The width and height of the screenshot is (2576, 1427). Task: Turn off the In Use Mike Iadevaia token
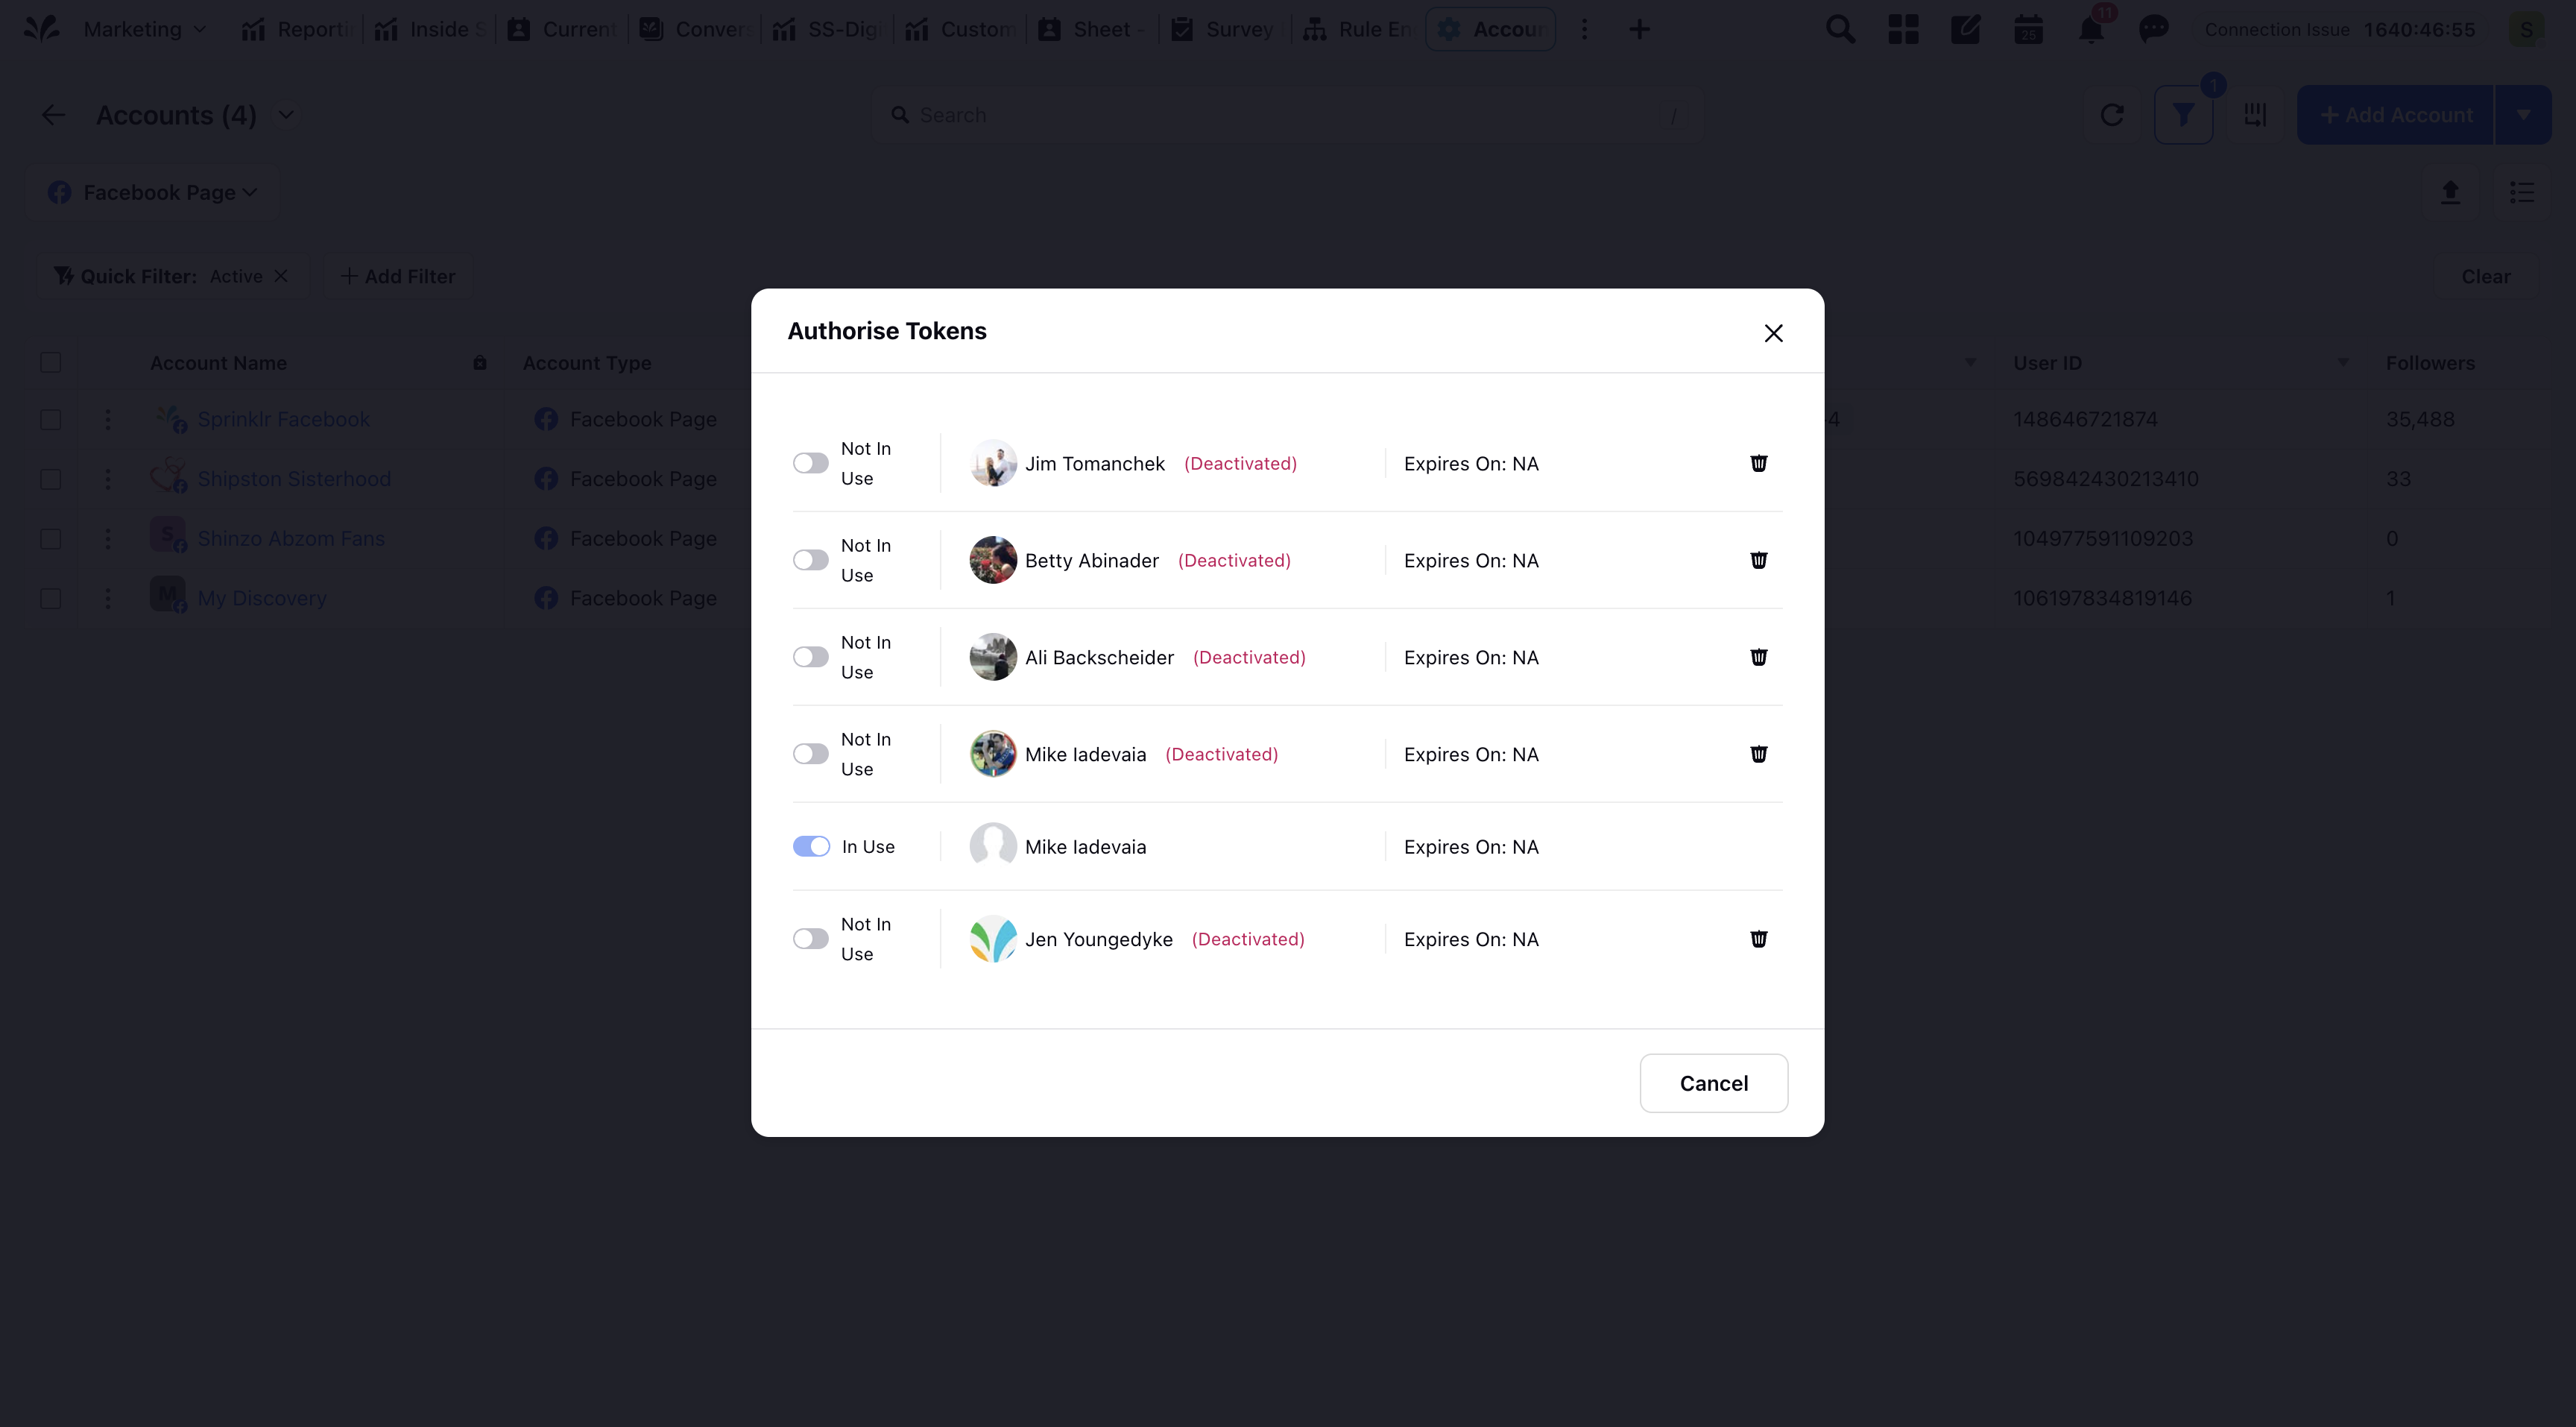tap(811, 847)
